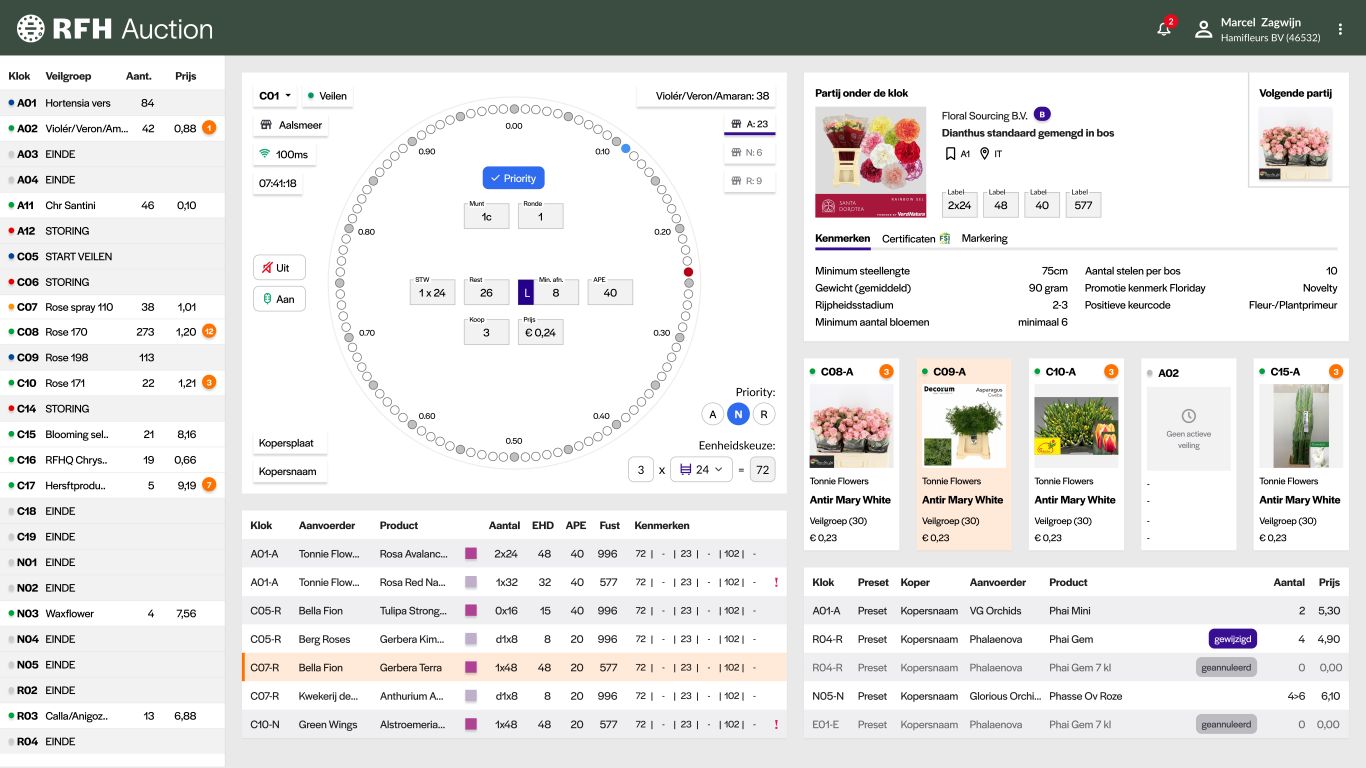Click the RFH Auction globe logo
Screen dimensions: 1366x768
31,29
